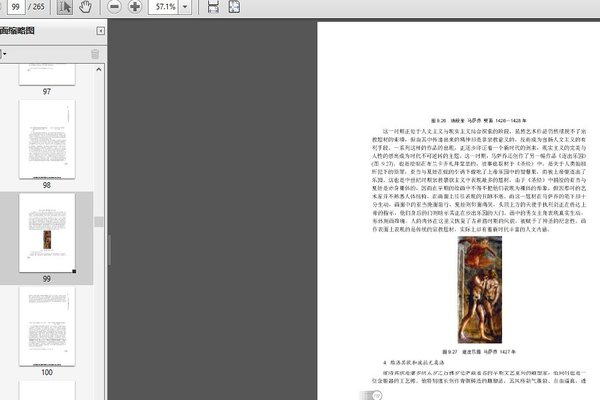The image size is (600, 400).
Task: Enable scrolling page display mode
Action: click(x=213, y=7)
